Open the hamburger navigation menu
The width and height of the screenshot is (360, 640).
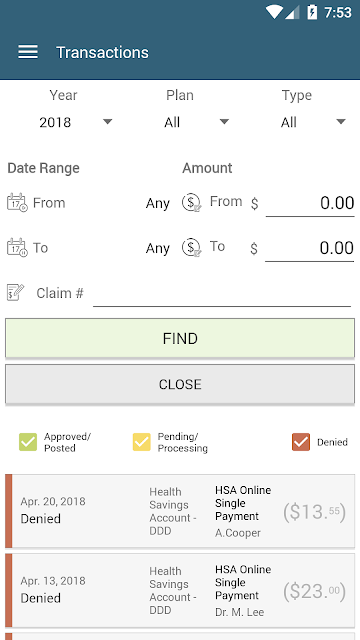(28, 52)
